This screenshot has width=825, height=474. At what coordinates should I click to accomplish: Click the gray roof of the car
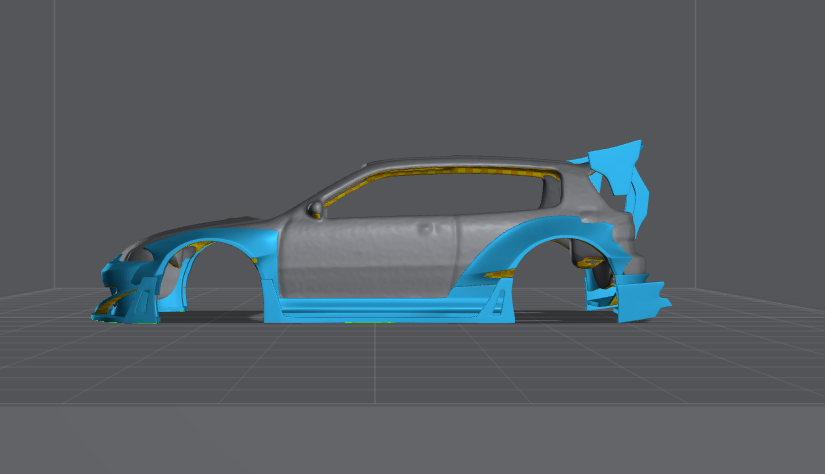(450, 160)
